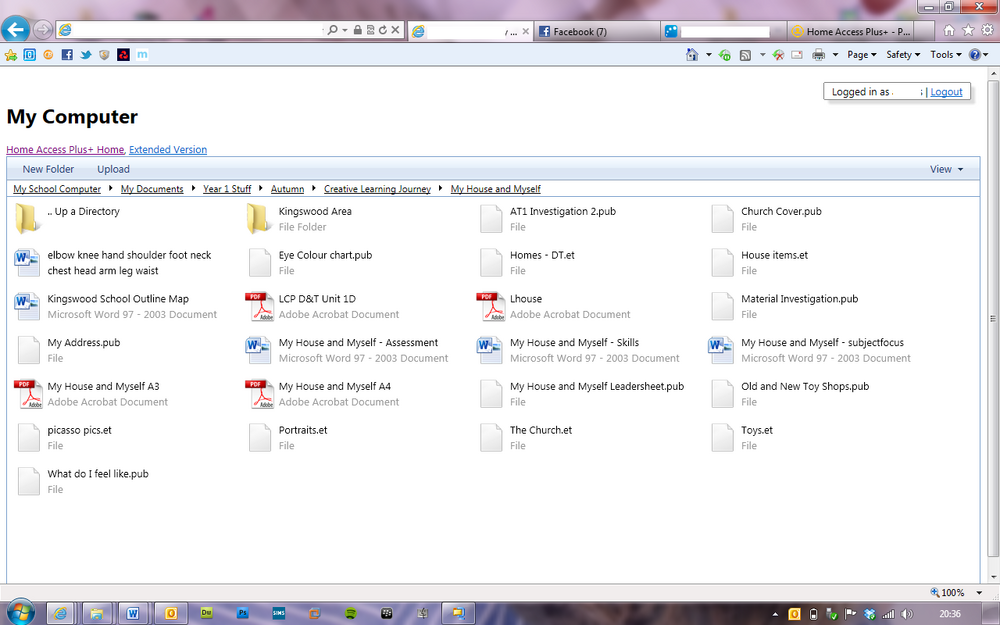The height and width of the screenshot is (625, 1000).
Task: Open Dreamweaver from the taskbar
Action: pyautogui.click(x=206, y=613)
